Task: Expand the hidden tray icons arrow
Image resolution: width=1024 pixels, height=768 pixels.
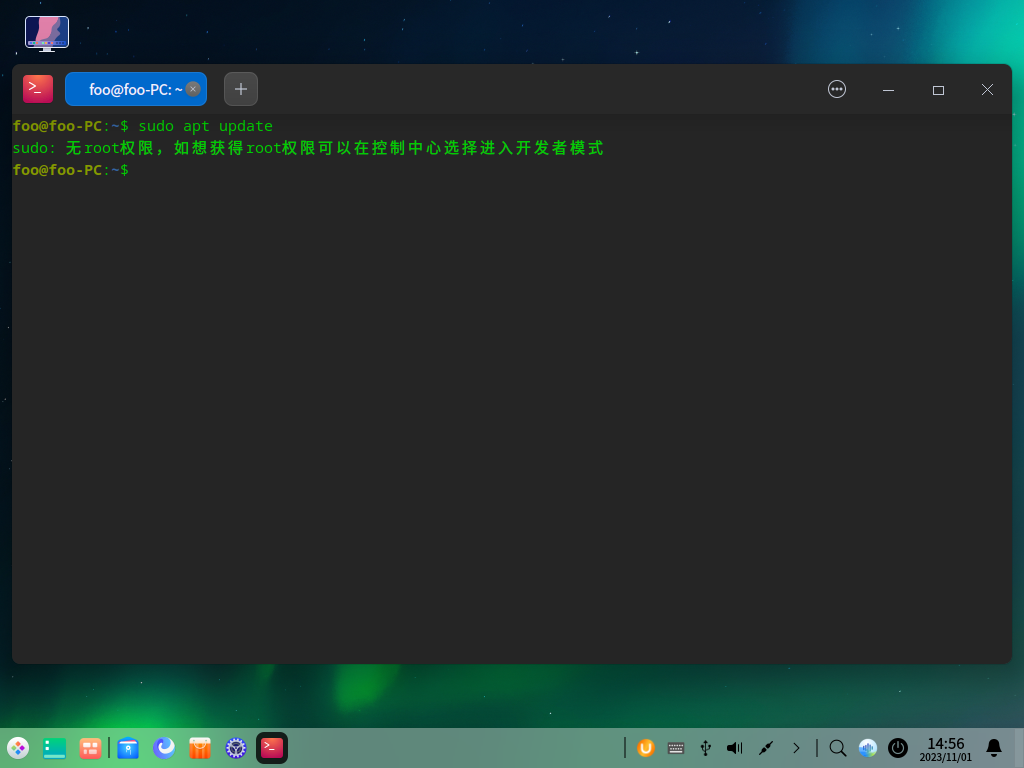Action: point(796,747)
